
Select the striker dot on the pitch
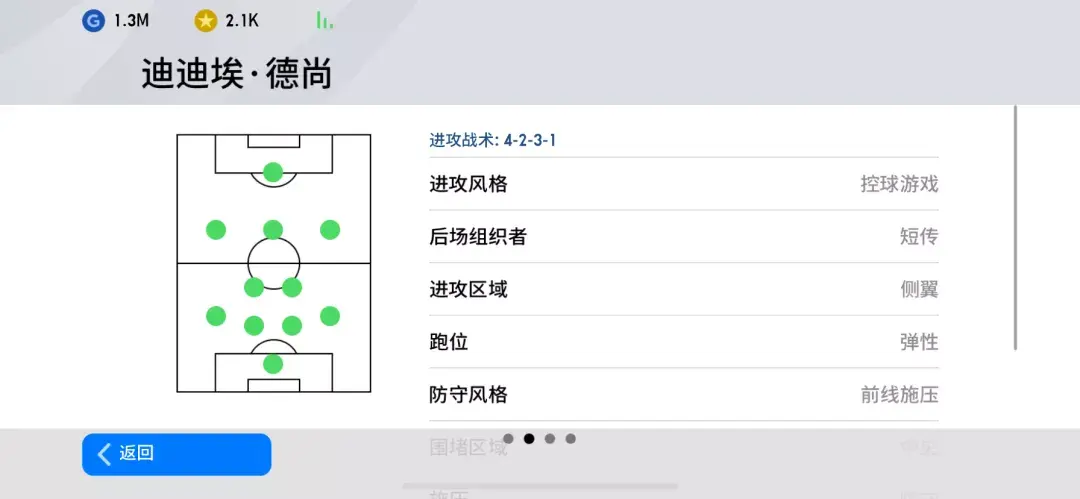click(273, 172)
